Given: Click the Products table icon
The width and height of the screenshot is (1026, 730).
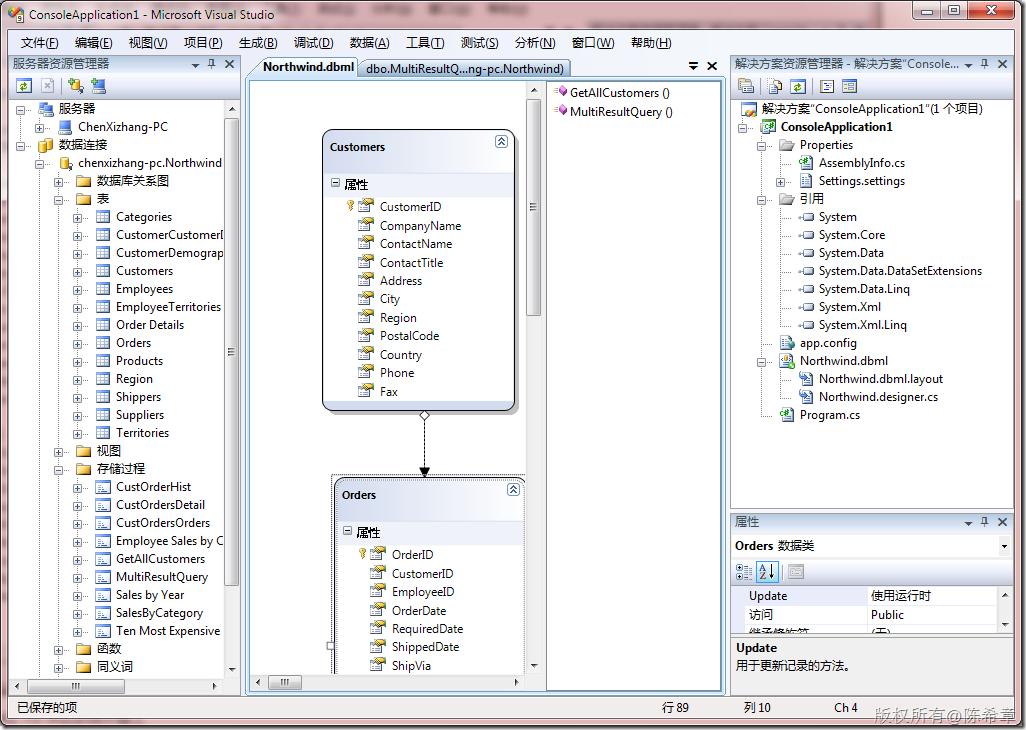Looking at the screenshot, I should click(103, 360).
